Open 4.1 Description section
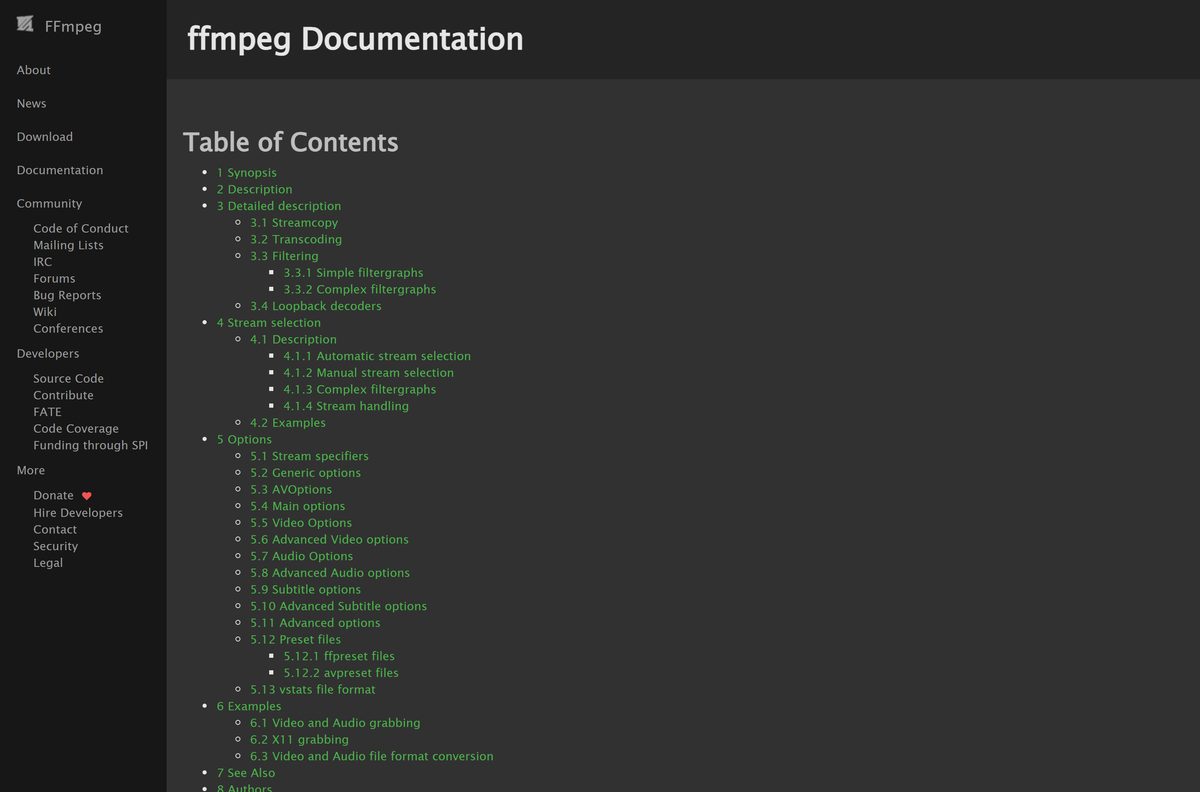The image size is (1200, 792). pyautogui.click(x=293, y=339)
